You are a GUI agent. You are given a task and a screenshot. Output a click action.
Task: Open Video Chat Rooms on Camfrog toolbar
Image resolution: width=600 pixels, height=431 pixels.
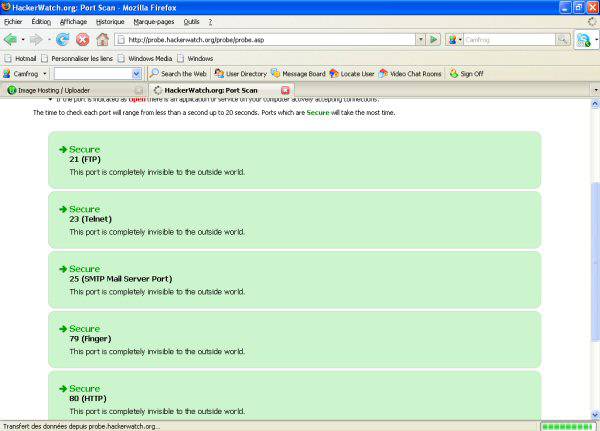point(410,73)
